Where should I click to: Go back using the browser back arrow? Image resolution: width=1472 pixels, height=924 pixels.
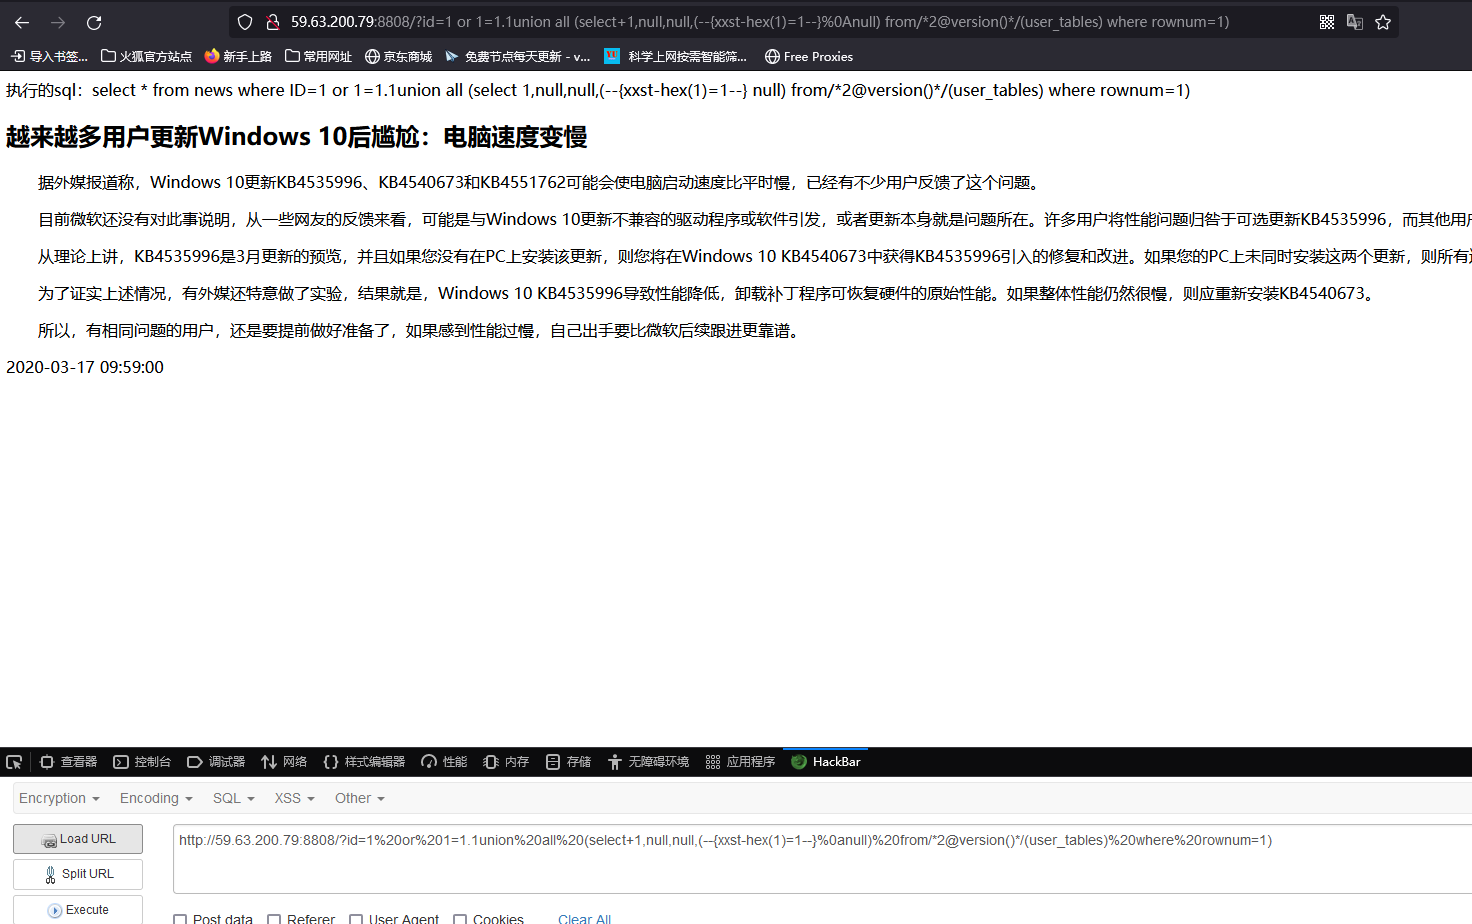pyautogui.click(x=22, y=22)
